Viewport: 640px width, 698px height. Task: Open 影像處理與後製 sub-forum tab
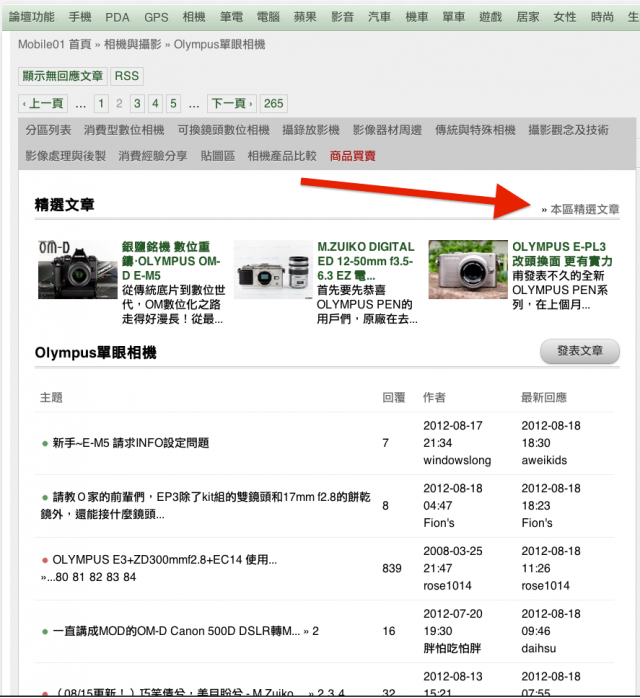coord(65,156)
